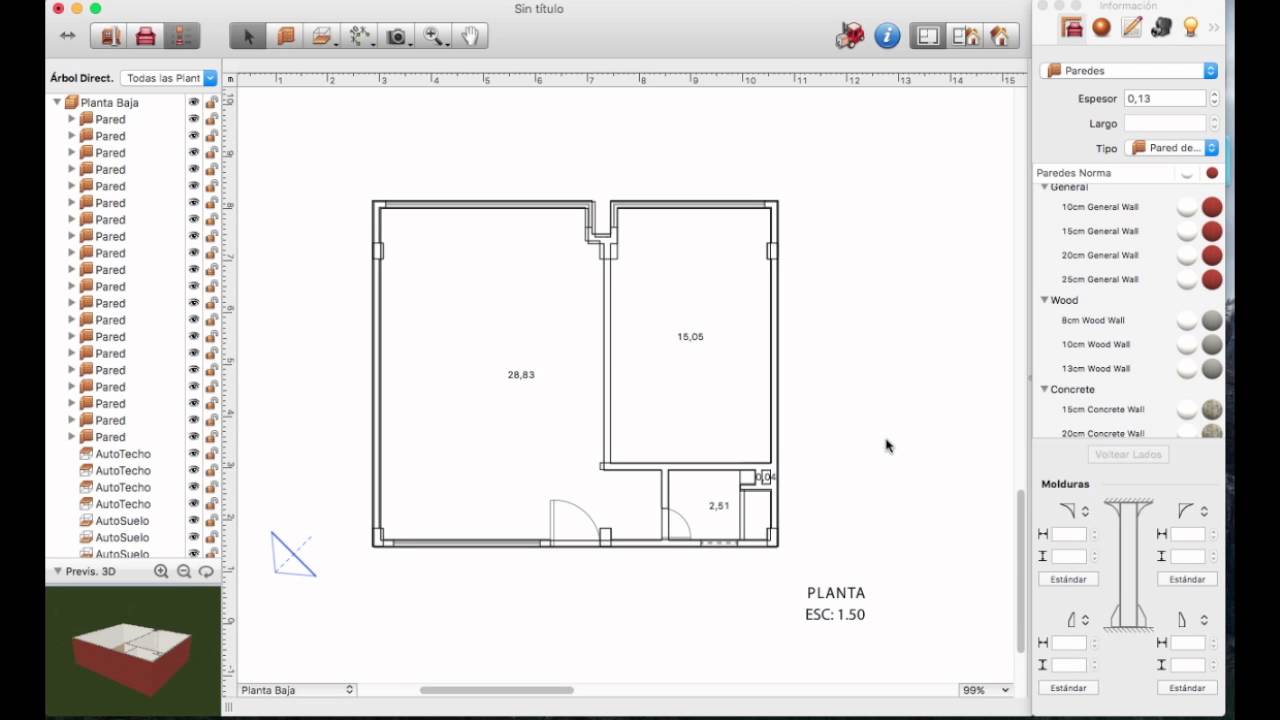Open the blue Info inspector button
The image size is (1280, 720).
pyautogui.click(x=887, y=36)
